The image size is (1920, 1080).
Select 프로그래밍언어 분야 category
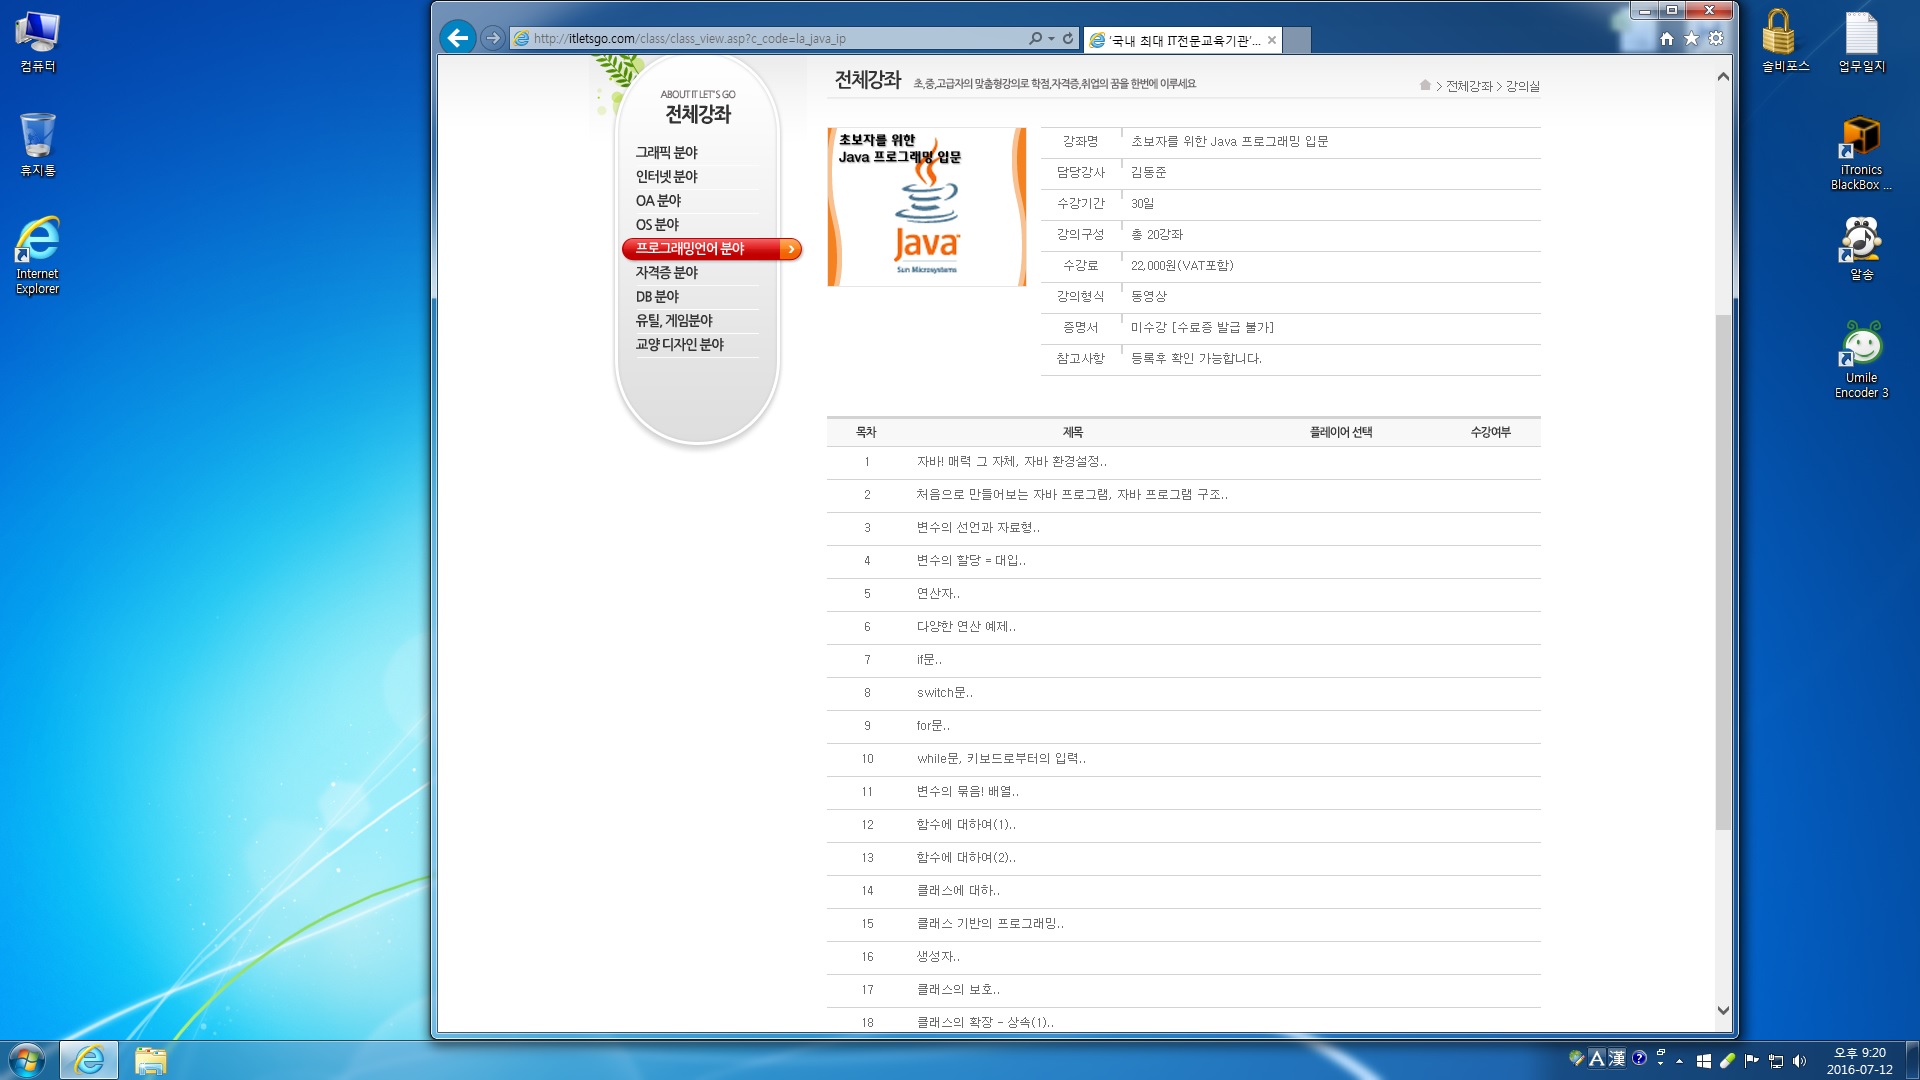(711, 248)
